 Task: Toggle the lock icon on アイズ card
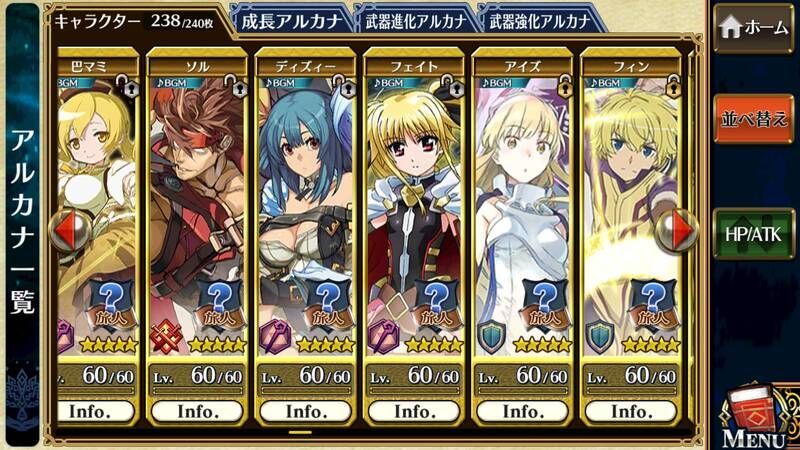point(564,86)
